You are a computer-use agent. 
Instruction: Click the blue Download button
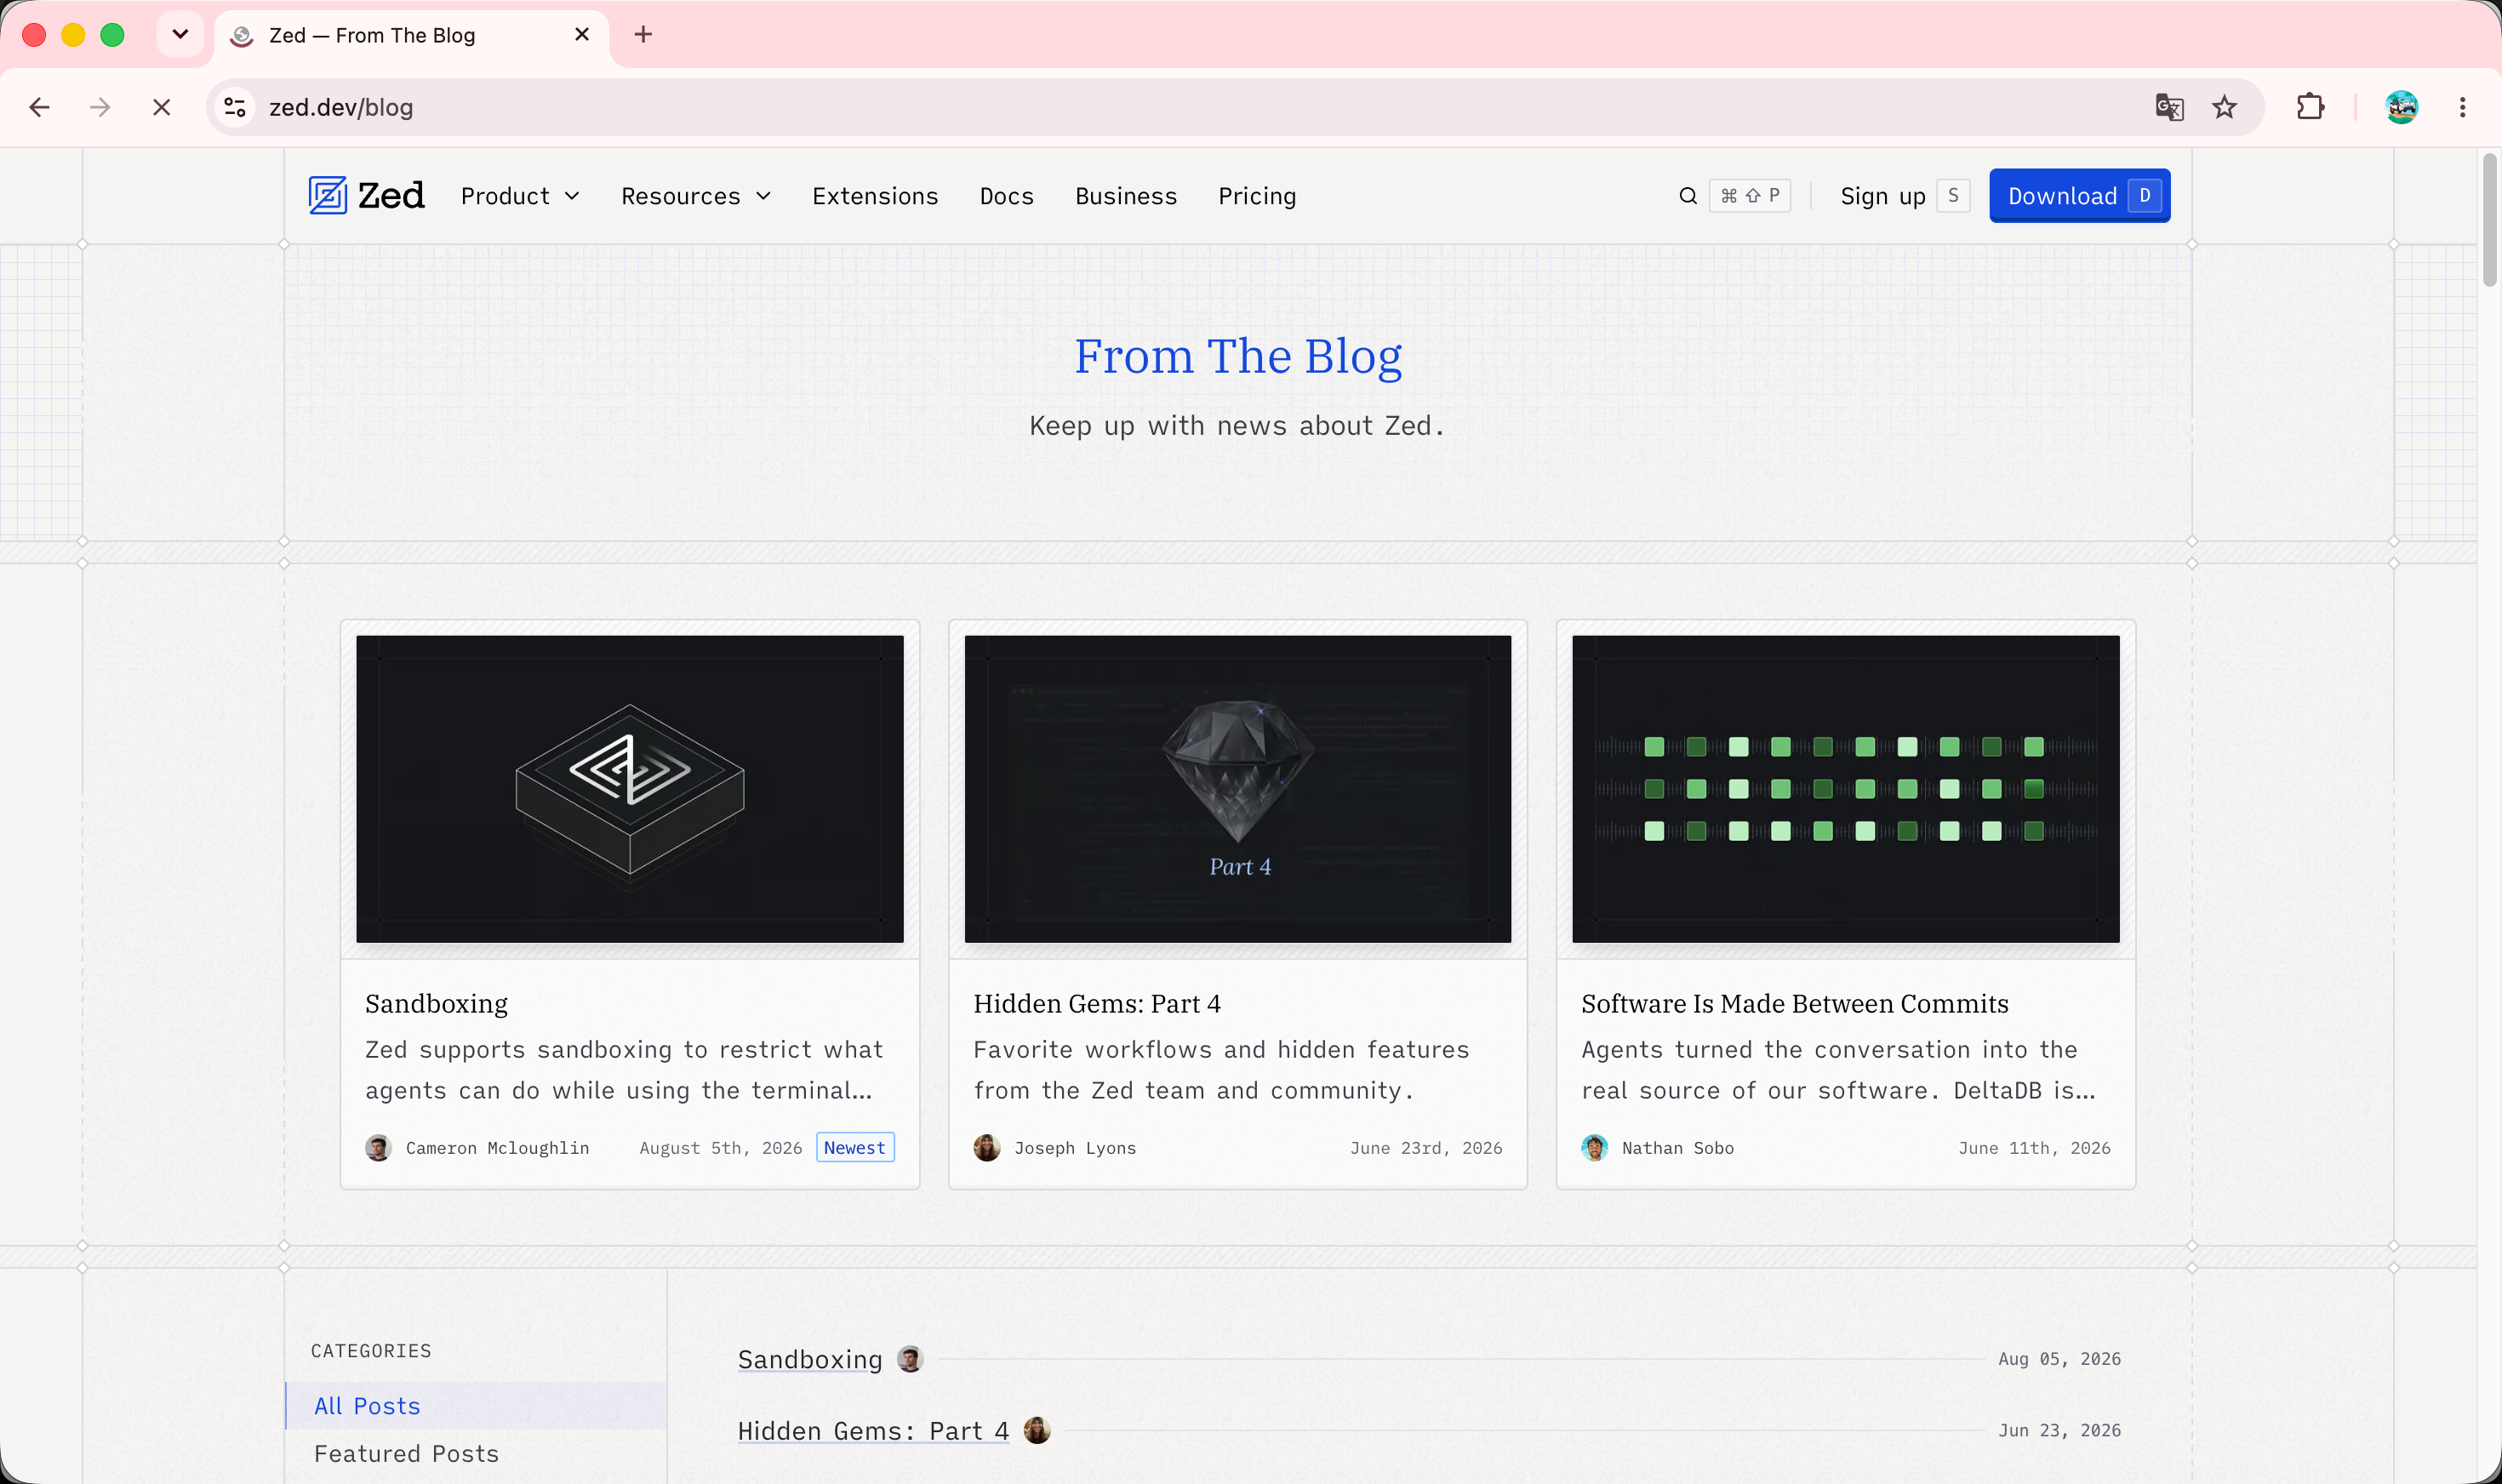point(2080,196)
